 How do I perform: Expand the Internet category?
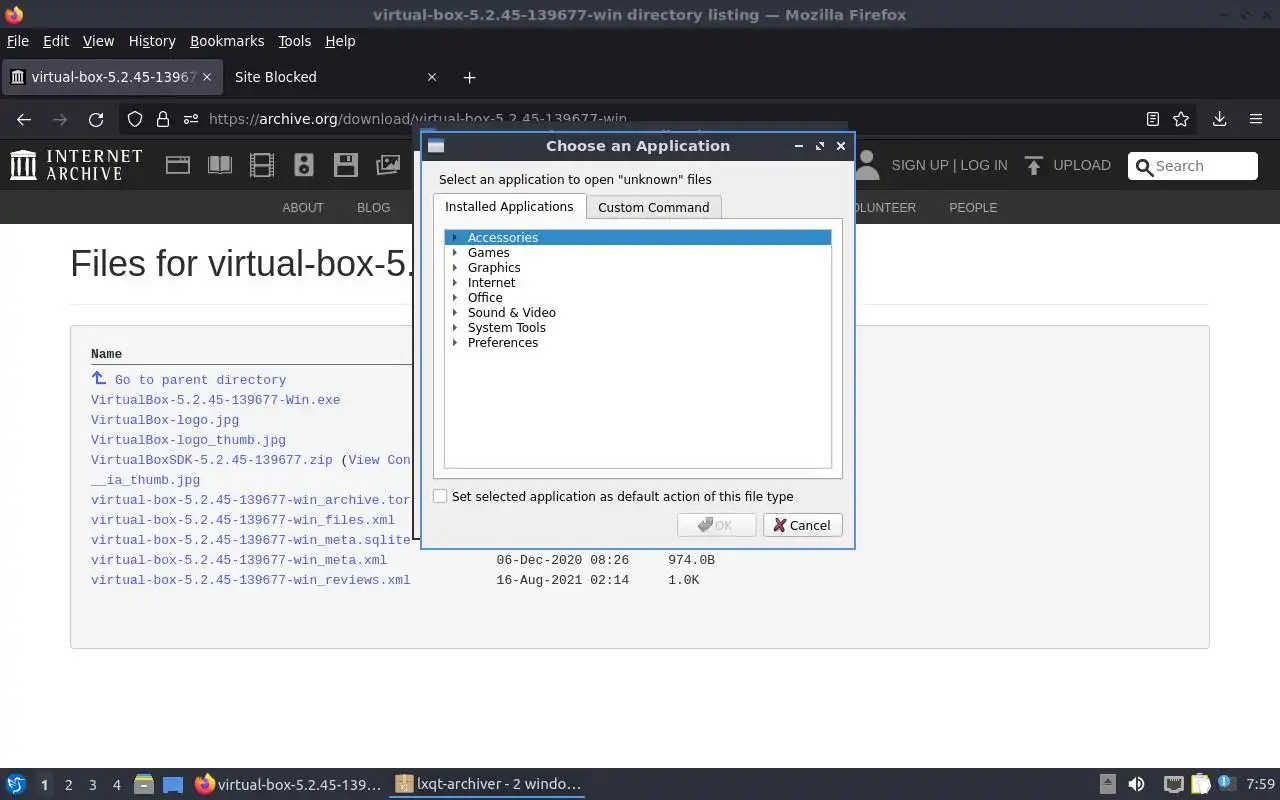pos(454,282)
